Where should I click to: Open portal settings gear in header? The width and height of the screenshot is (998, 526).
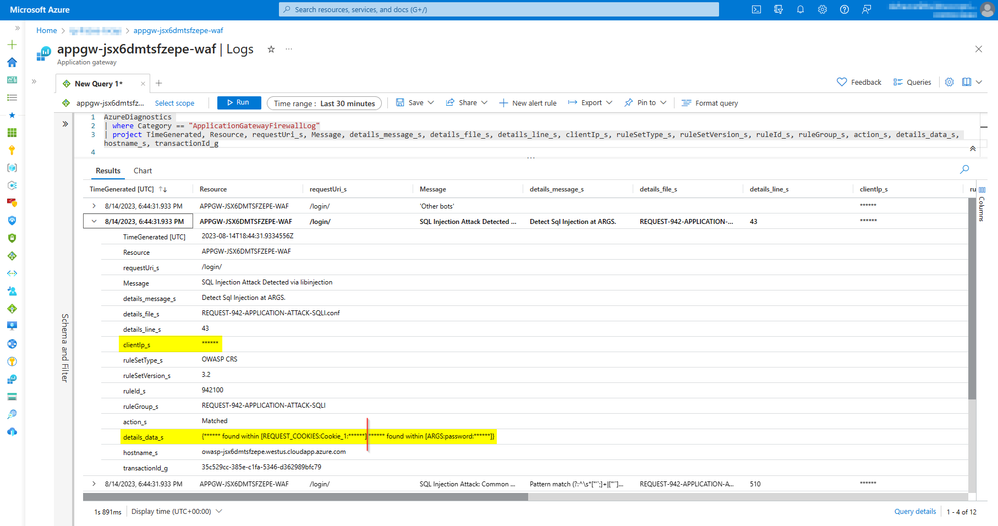pyautogui.click(x=822, y=10)
